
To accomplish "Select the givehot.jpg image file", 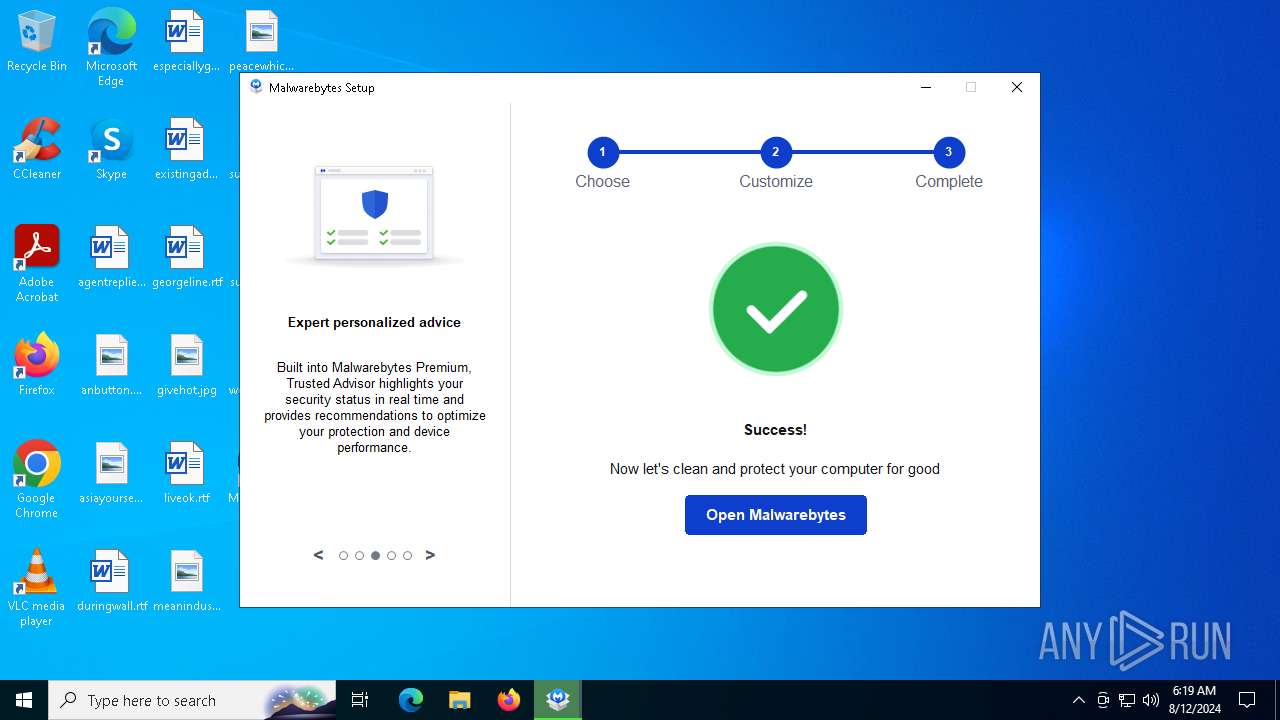I will point(187,365).
